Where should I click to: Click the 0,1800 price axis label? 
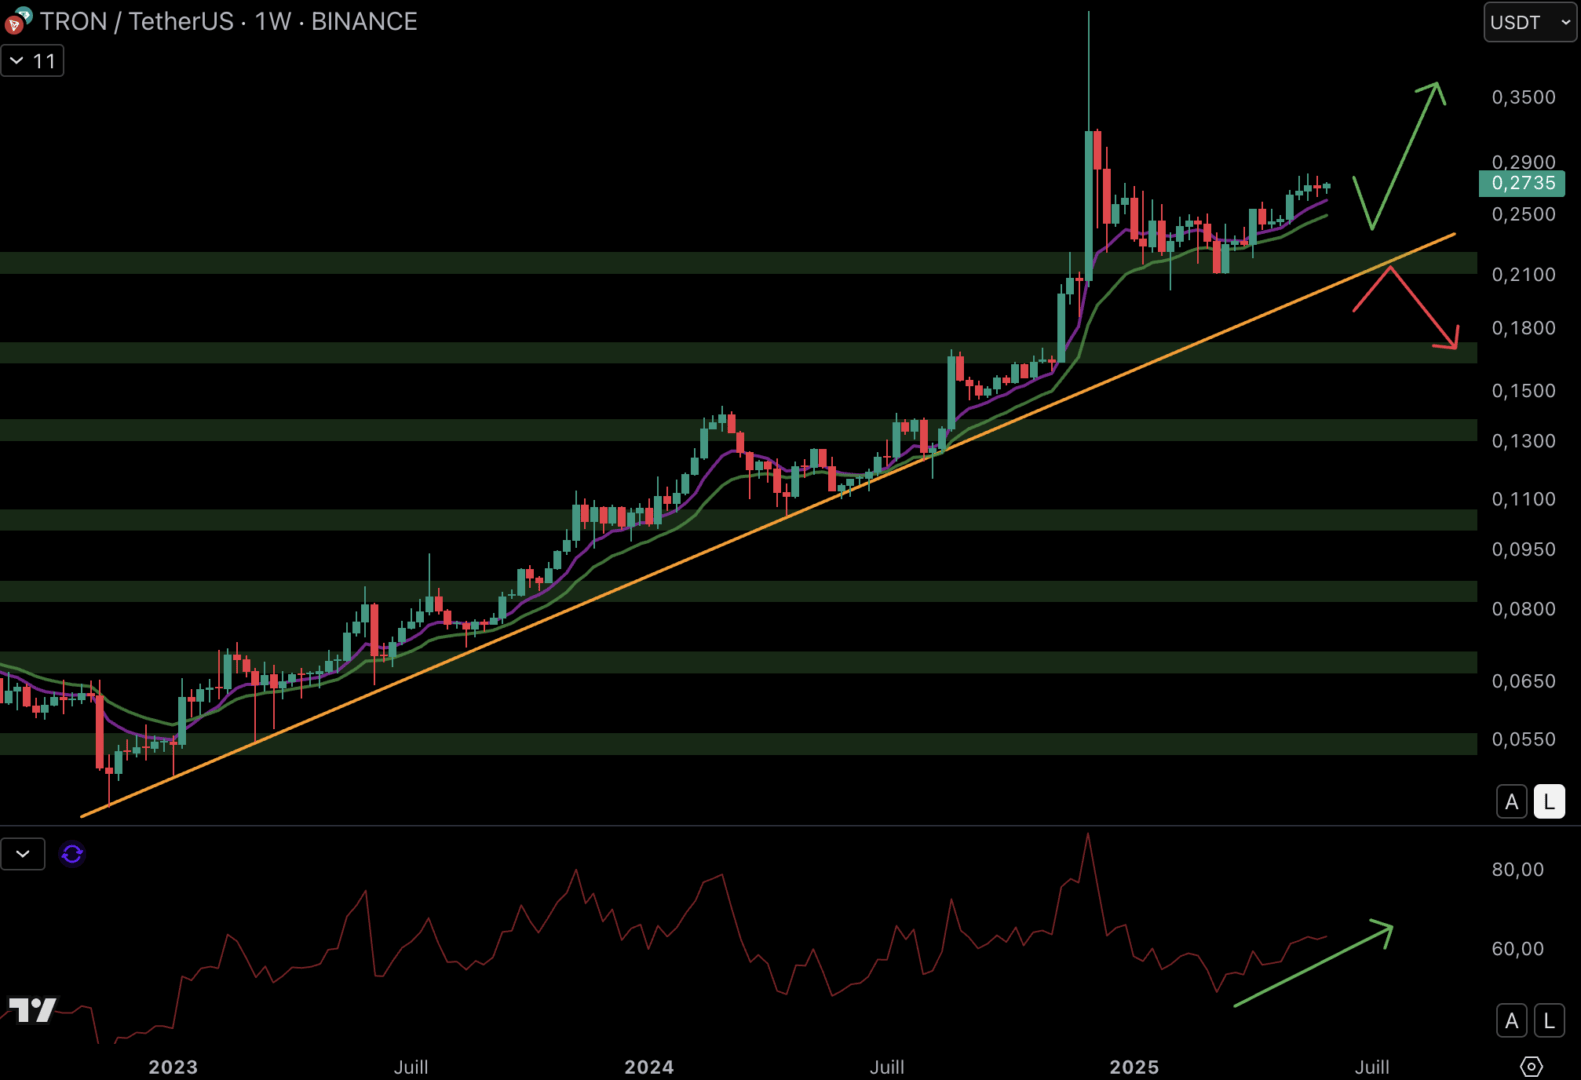tap(1523, 328)
